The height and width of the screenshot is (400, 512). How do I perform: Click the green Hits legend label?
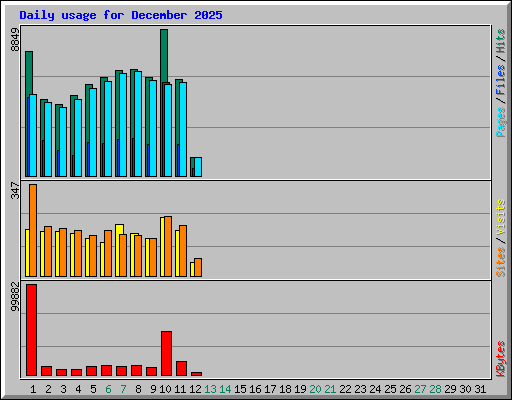coord(501,41)
